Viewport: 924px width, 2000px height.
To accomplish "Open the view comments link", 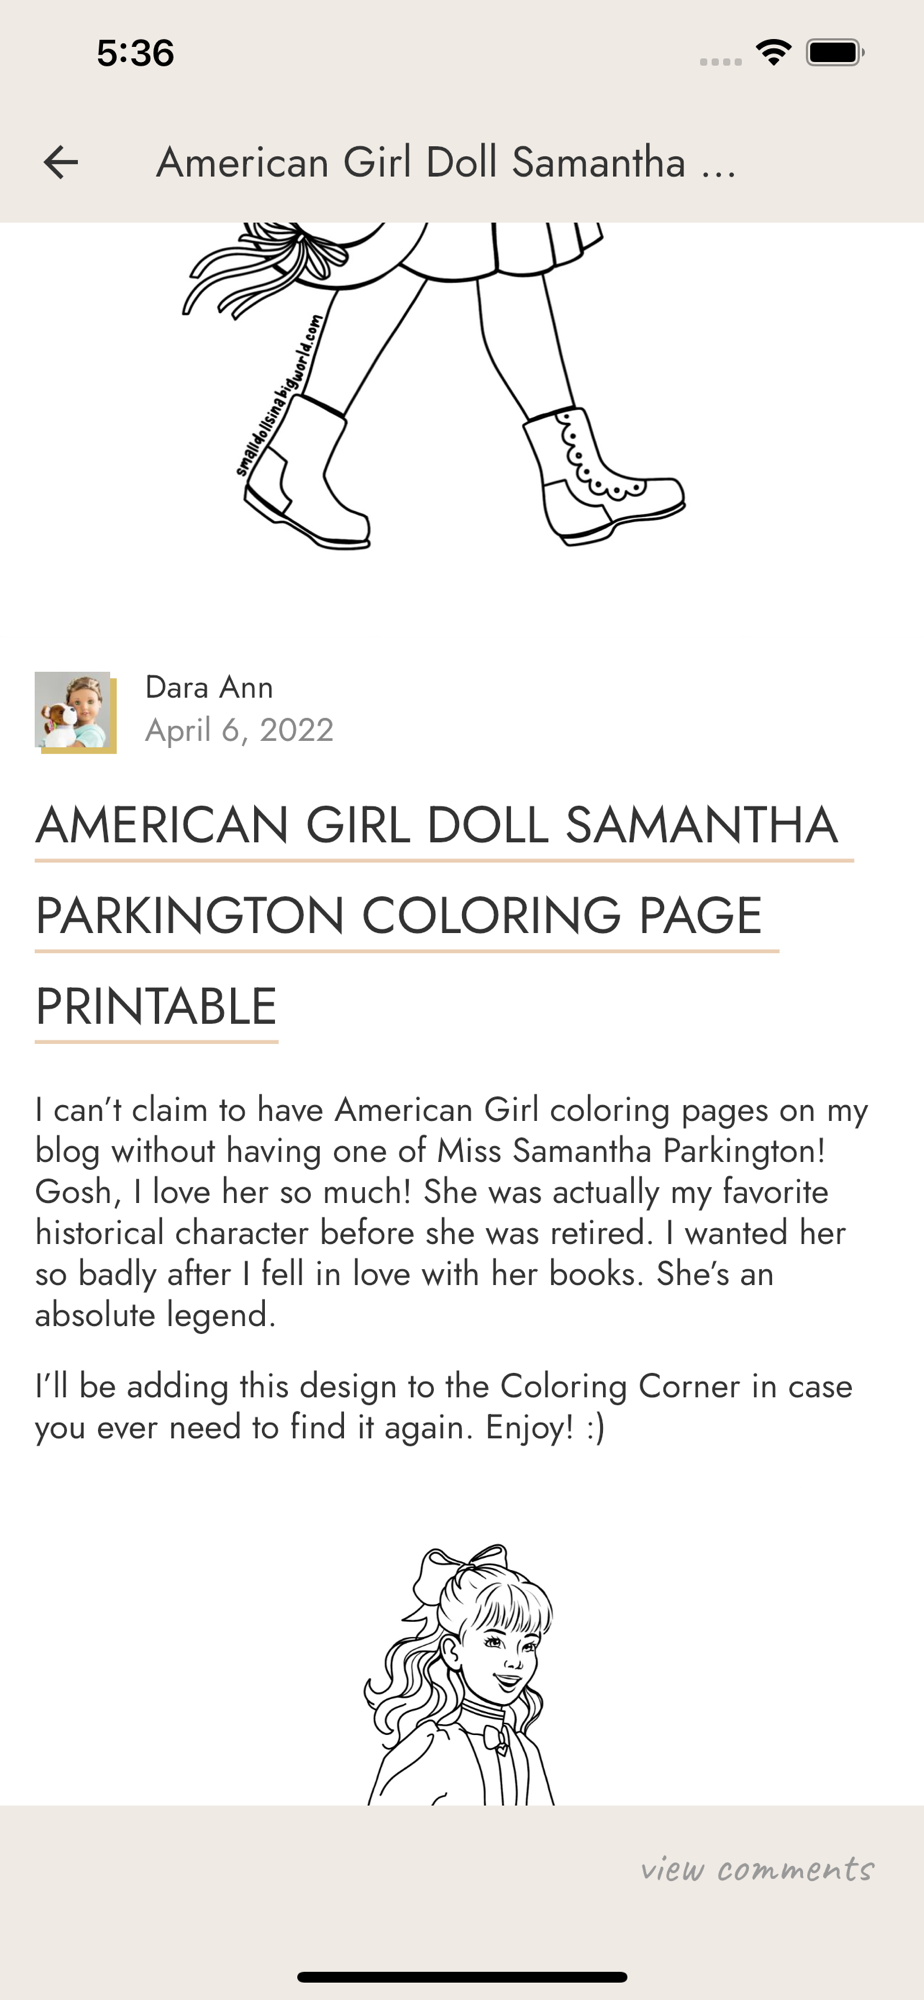I will (x=757, y=1869).
